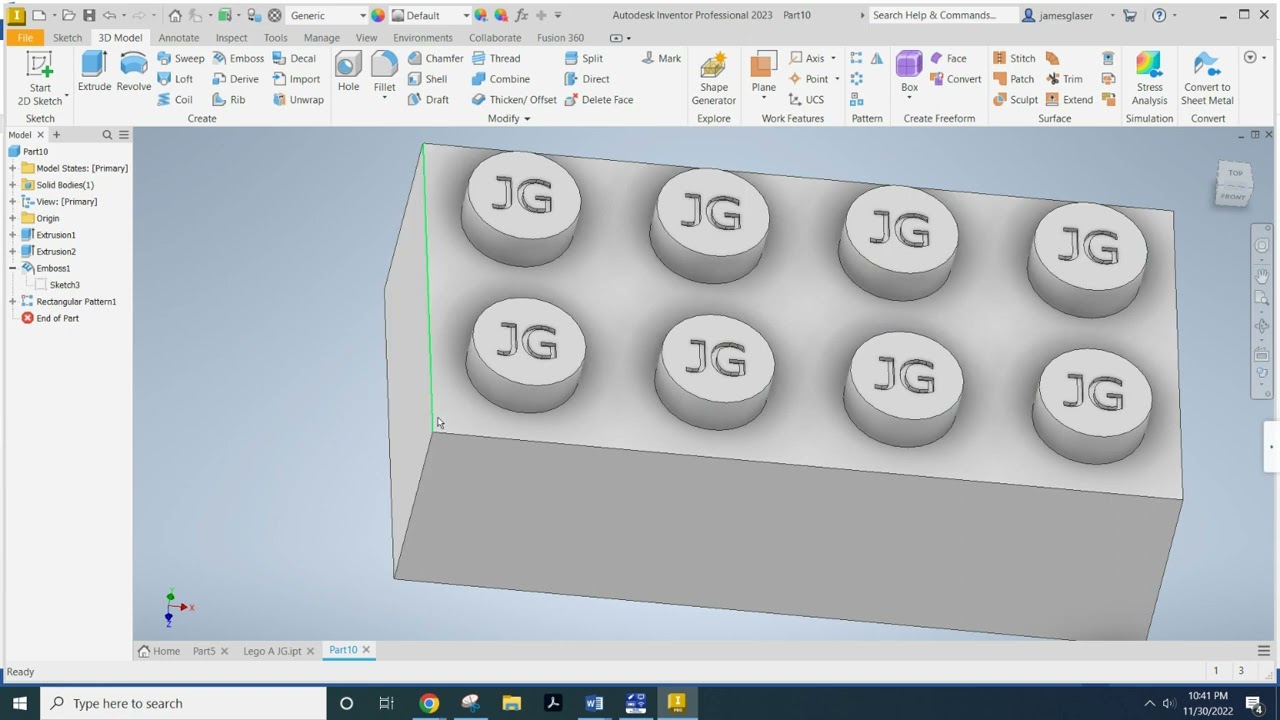
Task: Go to the Home document tab
Action: pos(160,651)
